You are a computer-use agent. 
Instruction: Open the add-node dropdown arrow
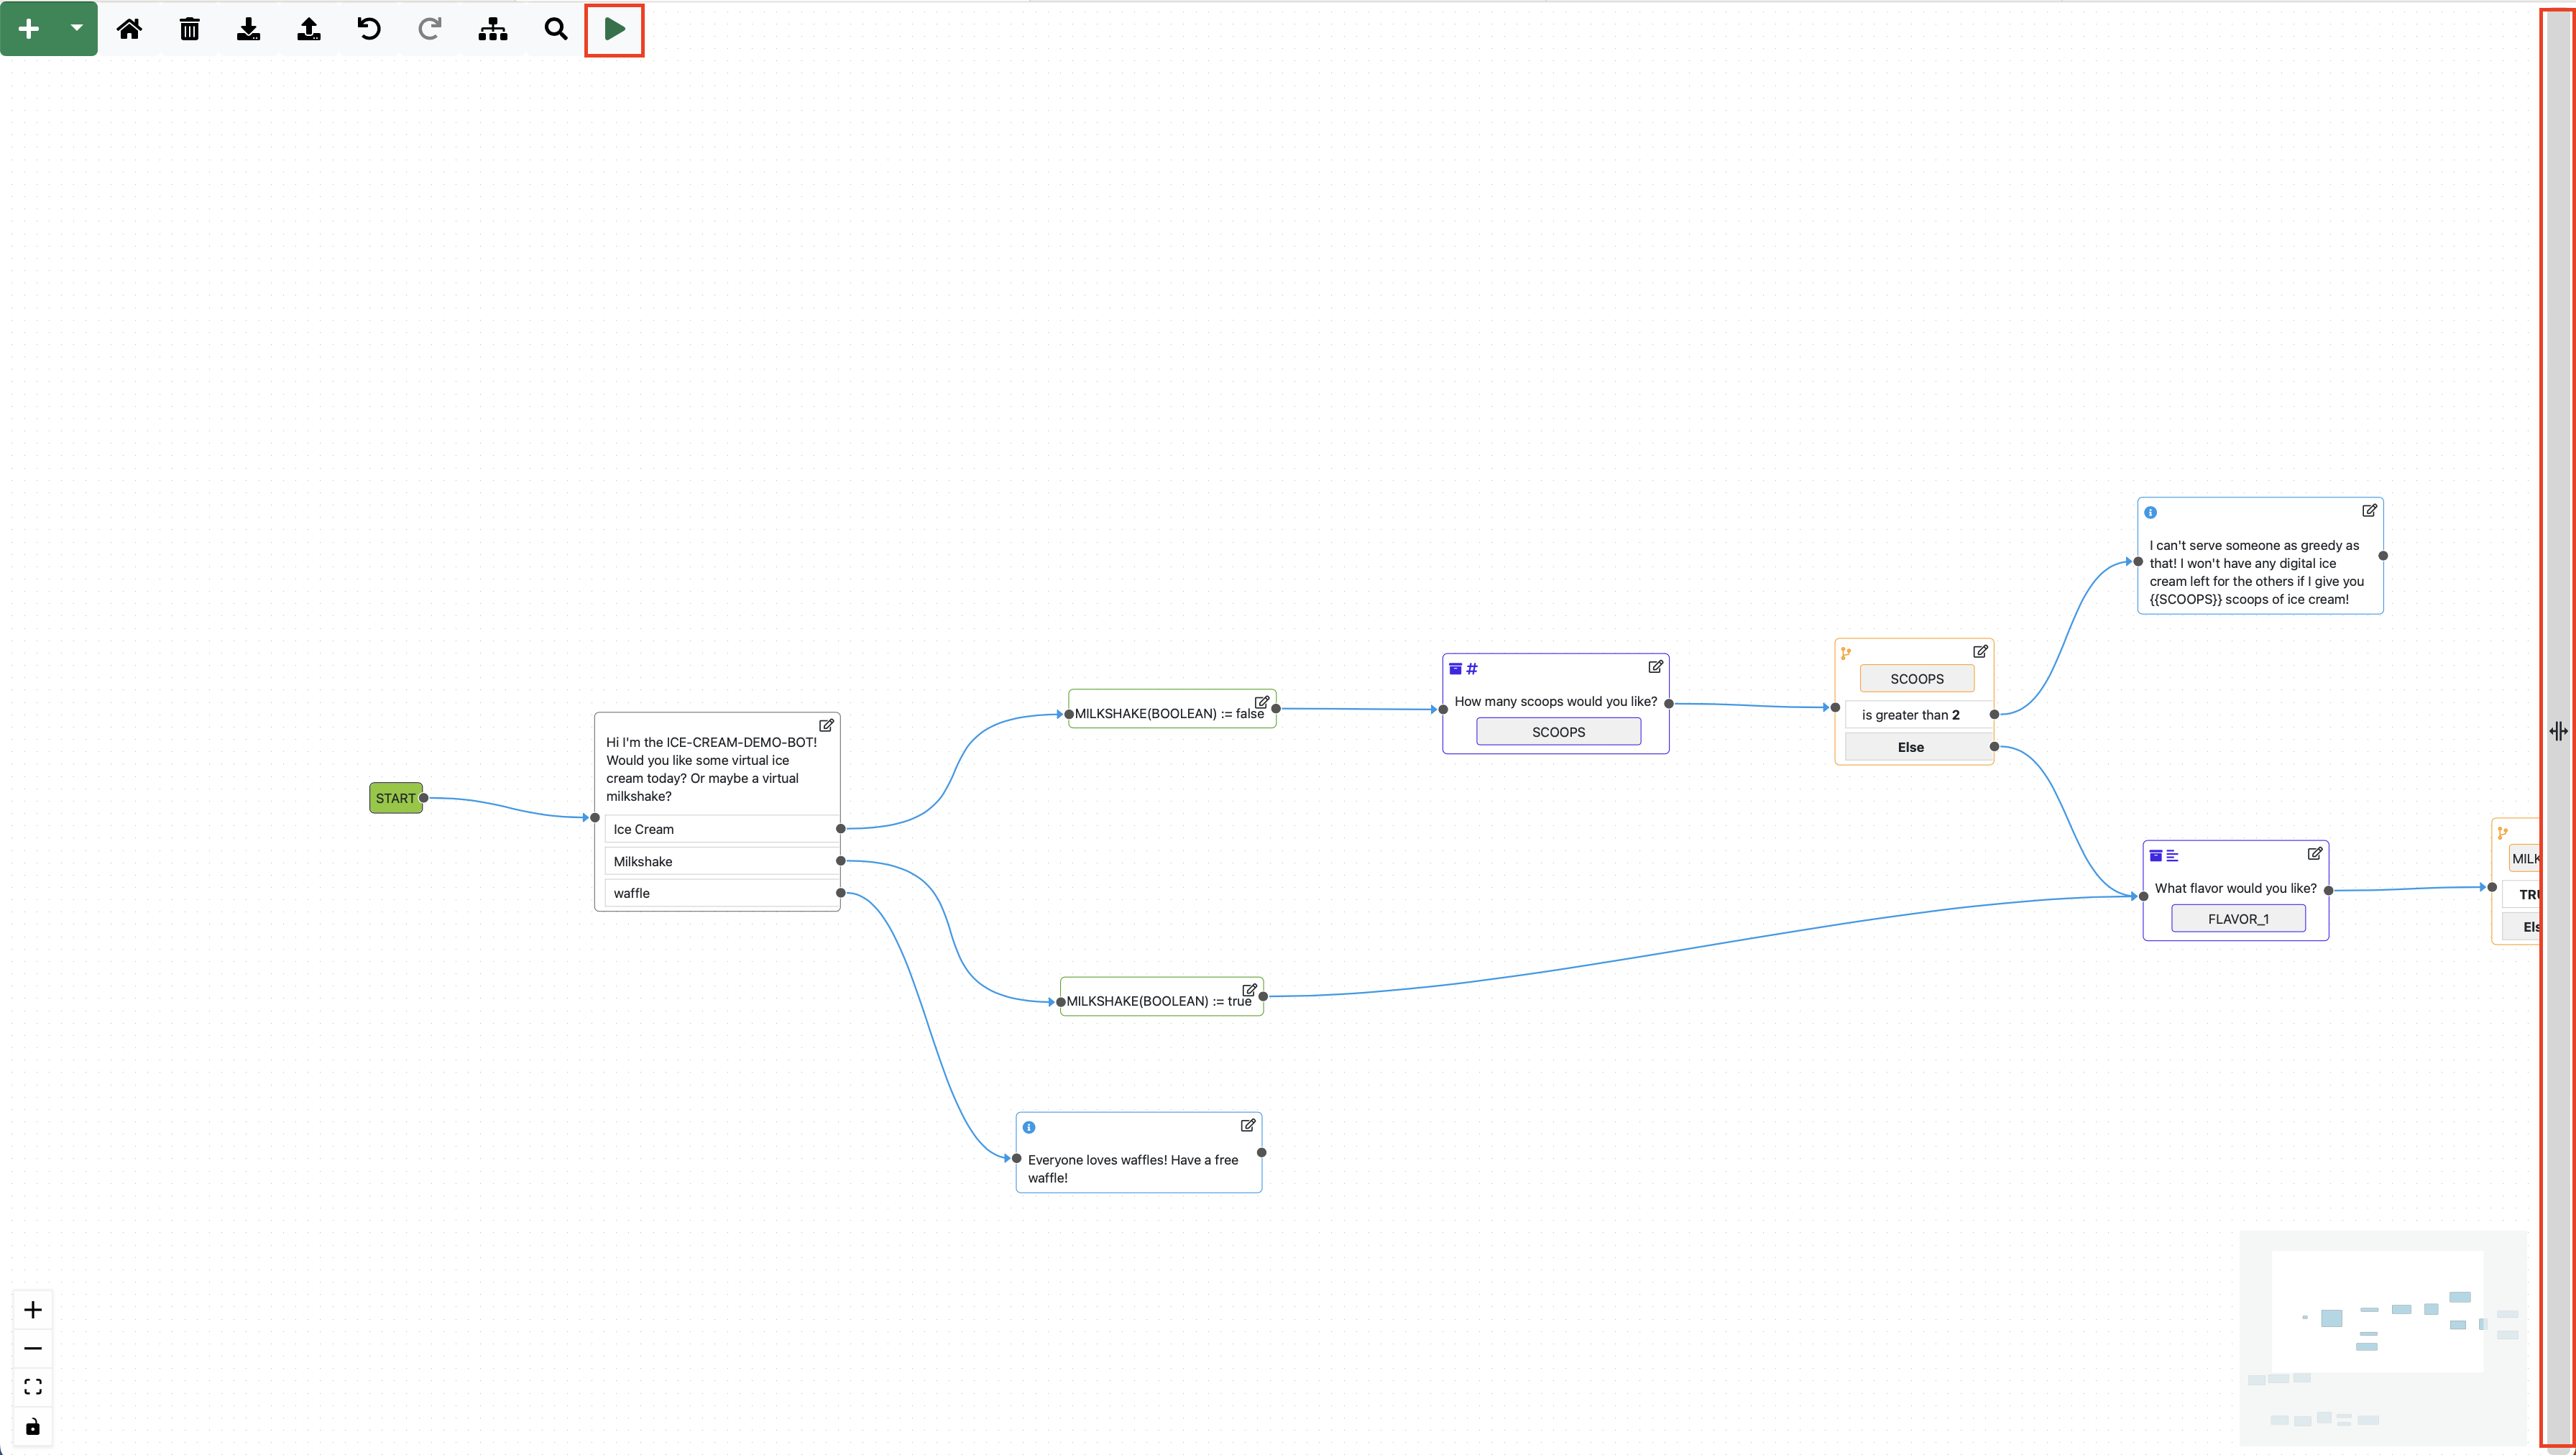(77, 28)
